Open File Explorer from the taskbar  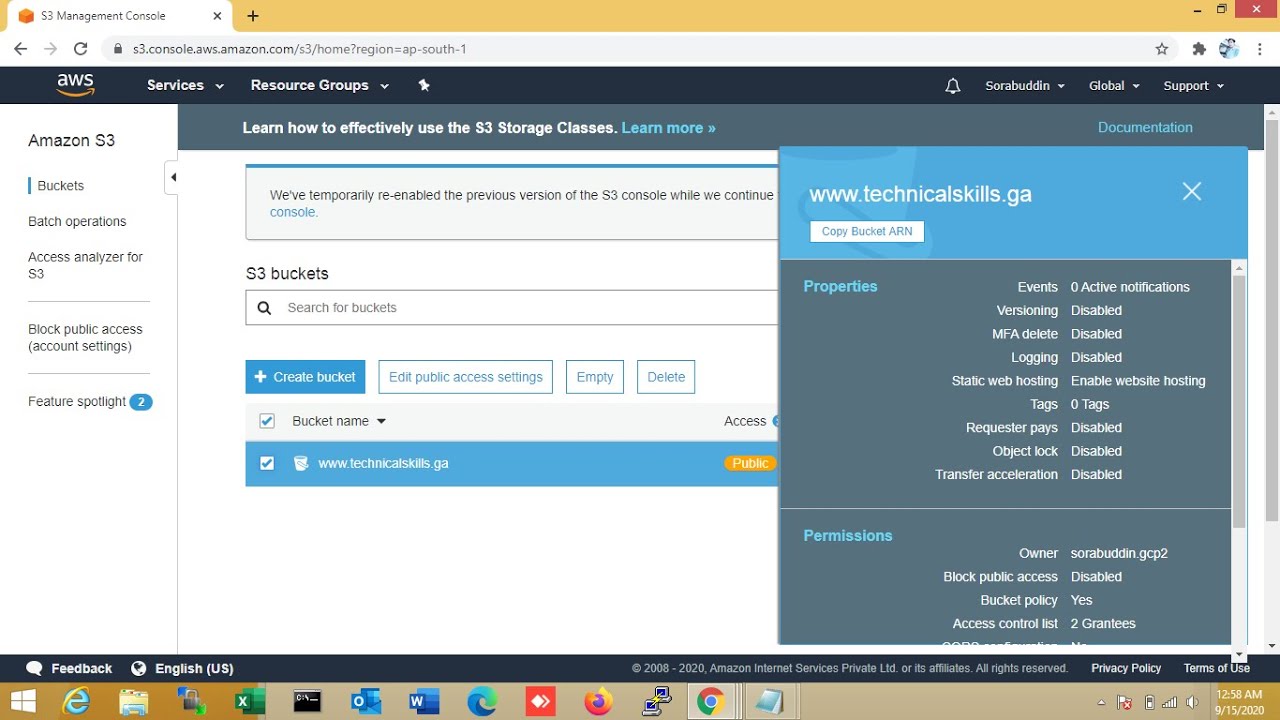133,702
